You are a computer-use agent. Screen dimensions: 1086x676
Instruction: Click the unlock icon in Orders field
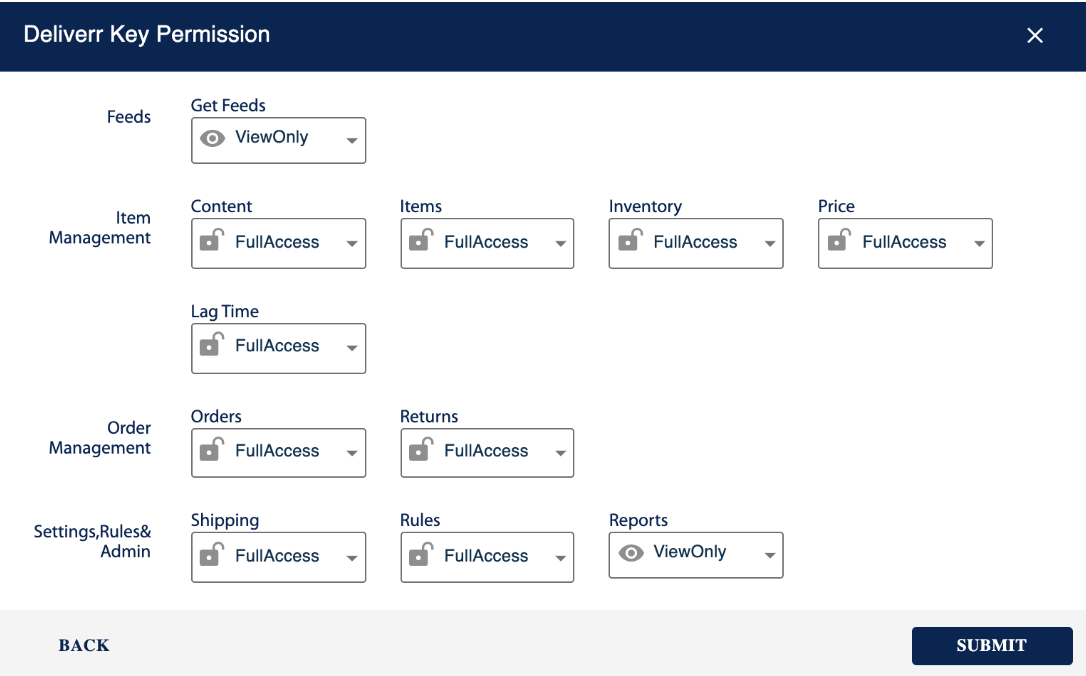[x=211, y=449]
